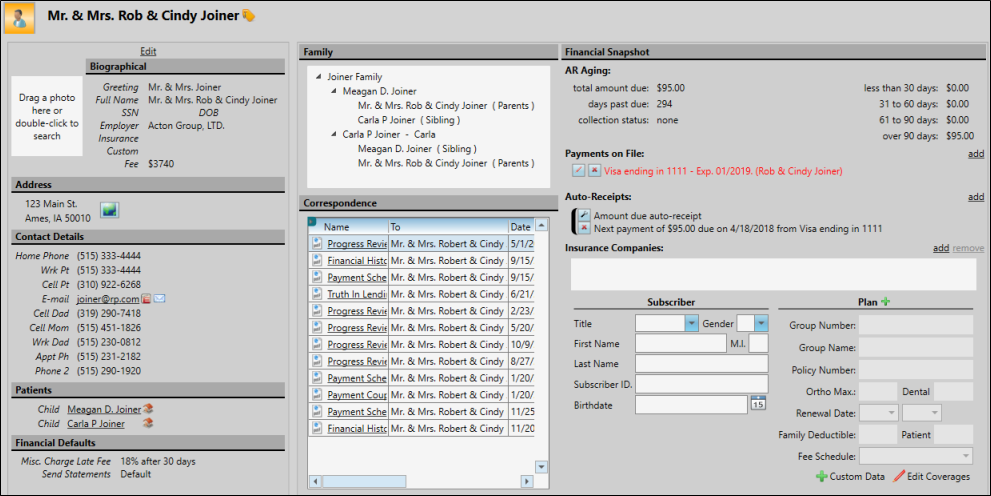Open the patient folder icon beside Meagan D. Joiner
Screen dimensions: 991x496
[148, 408]
